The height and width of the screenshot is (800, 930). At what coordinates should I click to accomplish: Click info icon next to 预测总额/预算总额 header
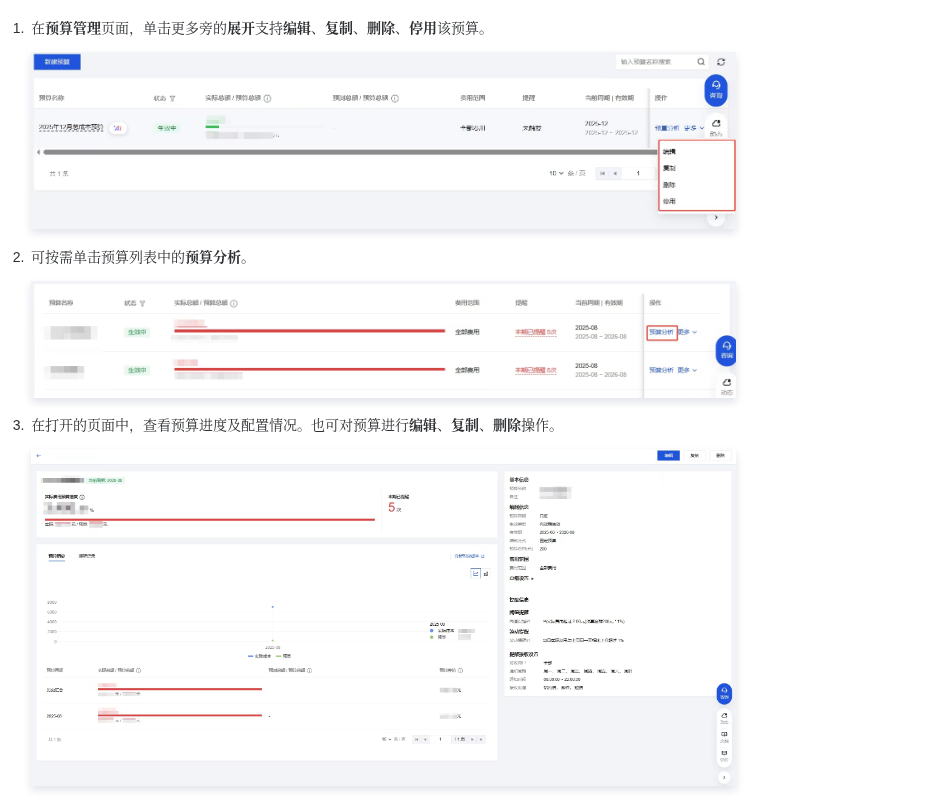(x=395, y=98)
